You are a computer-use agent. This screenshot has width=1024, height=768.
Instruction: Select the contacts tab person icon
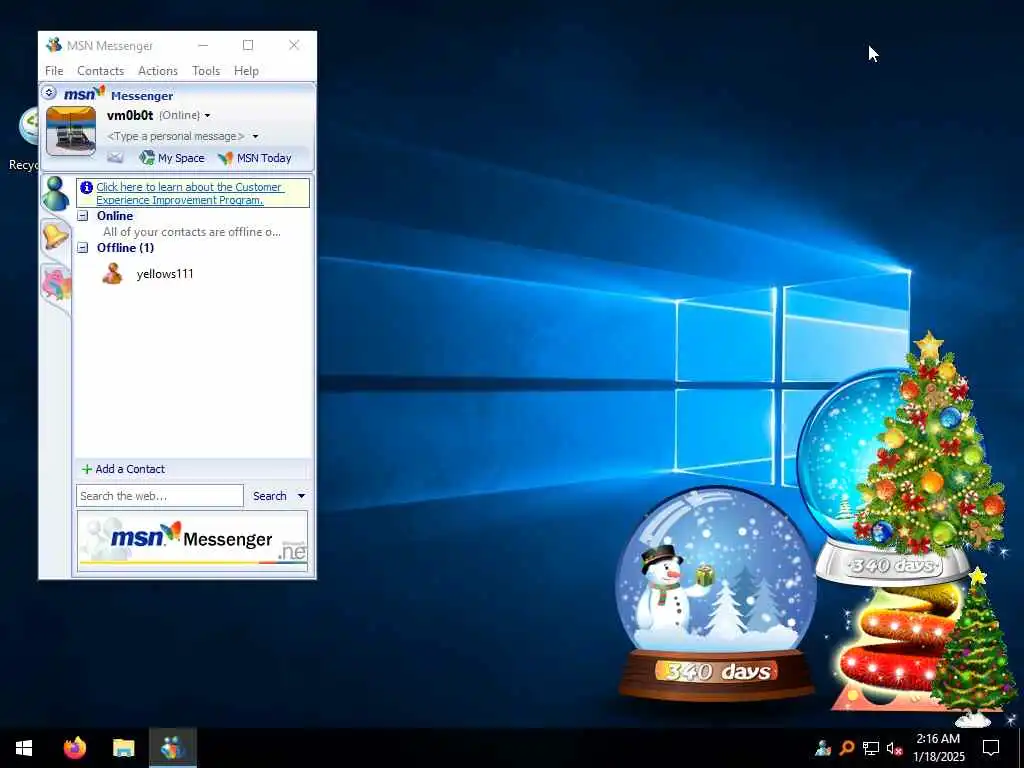click(56, 193)
